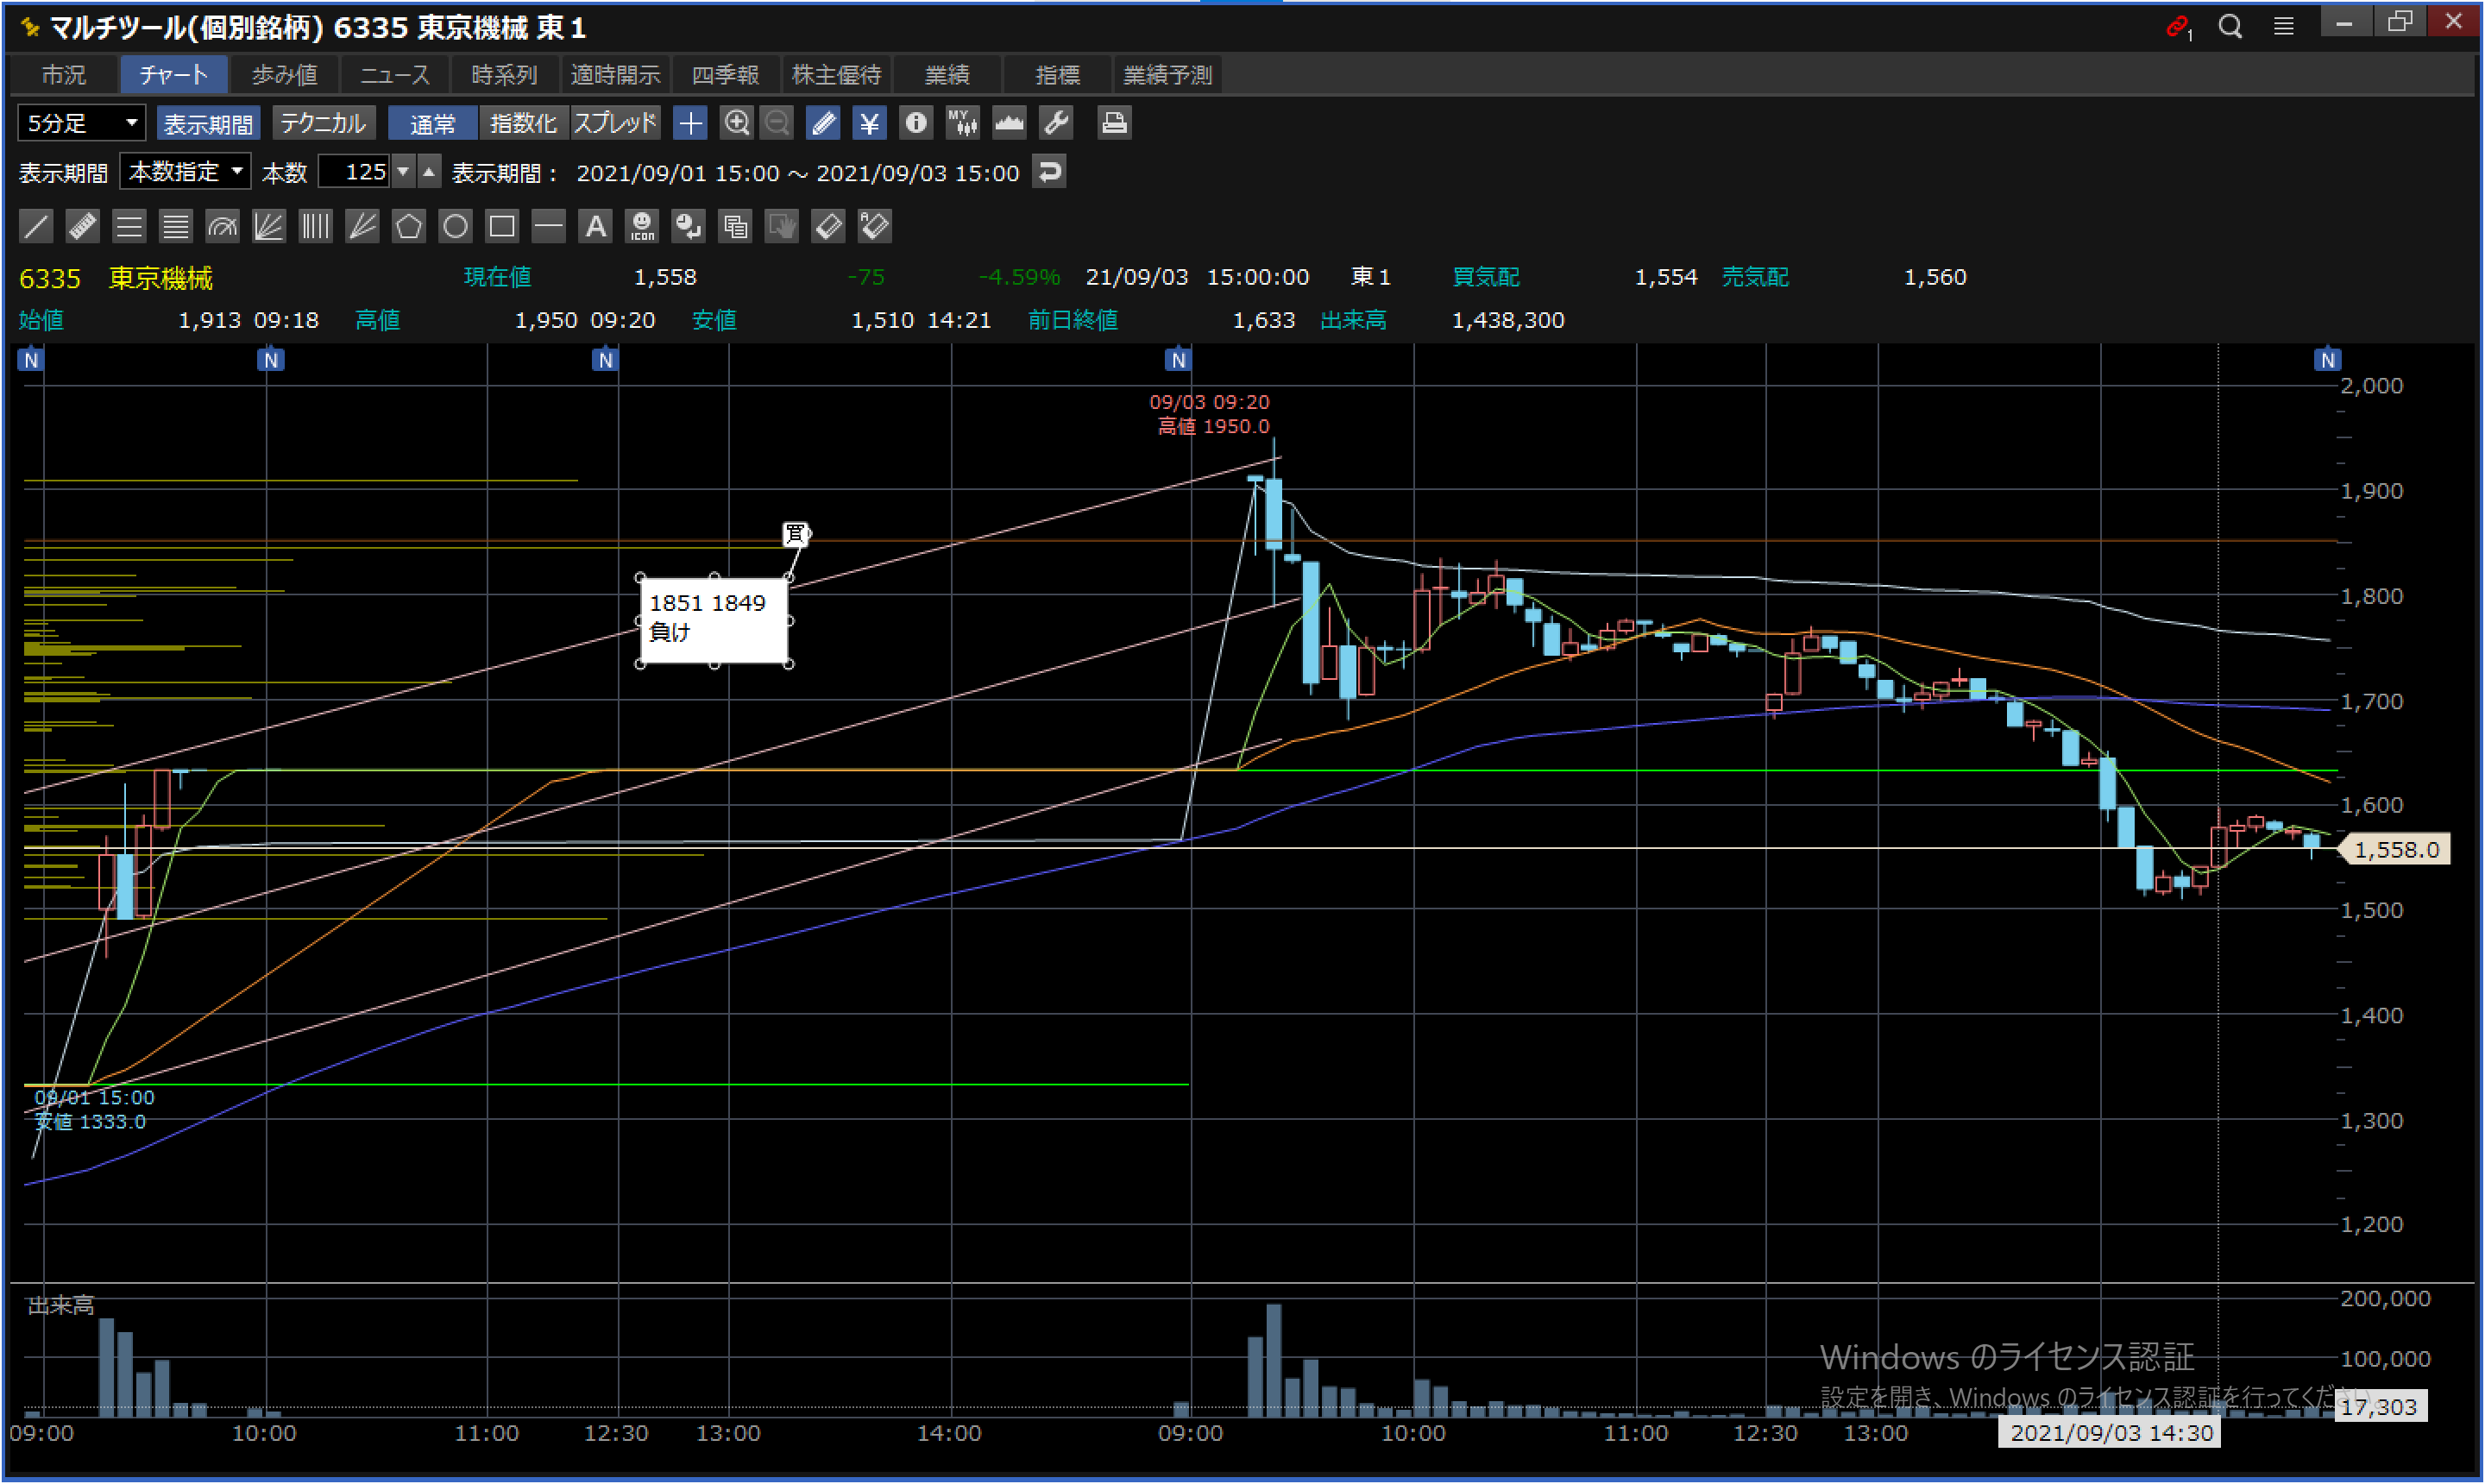Click the zoom-in magnifier icon

tap(736, 123)
